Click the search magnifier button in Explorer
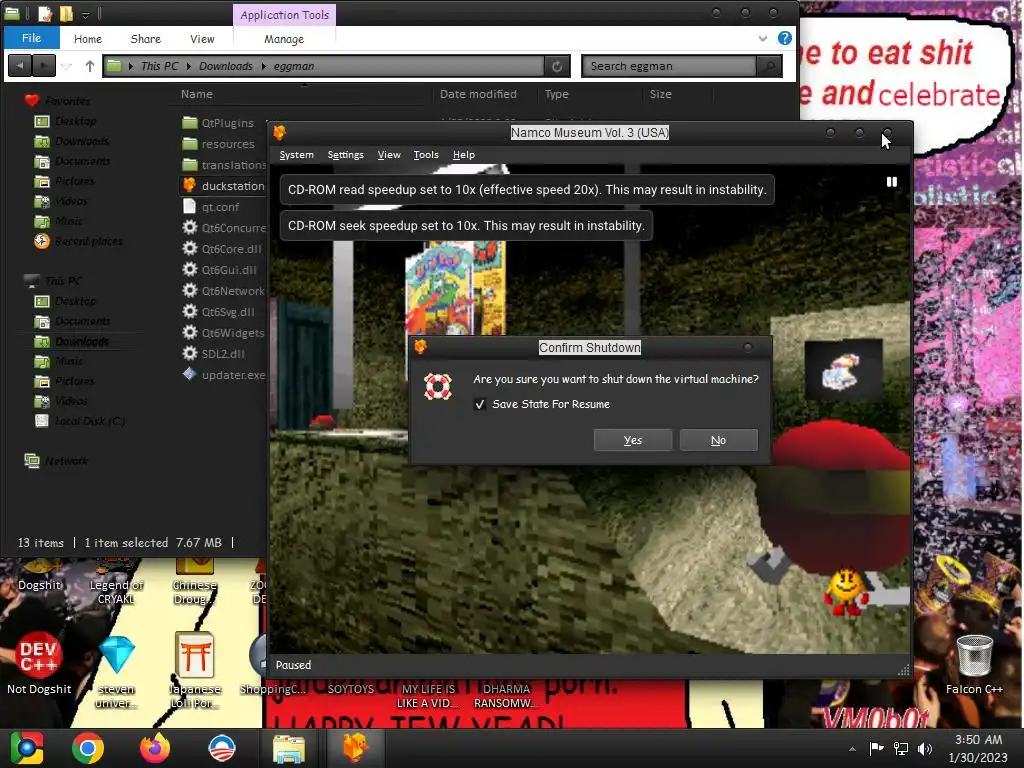 [x=769, y=66]
